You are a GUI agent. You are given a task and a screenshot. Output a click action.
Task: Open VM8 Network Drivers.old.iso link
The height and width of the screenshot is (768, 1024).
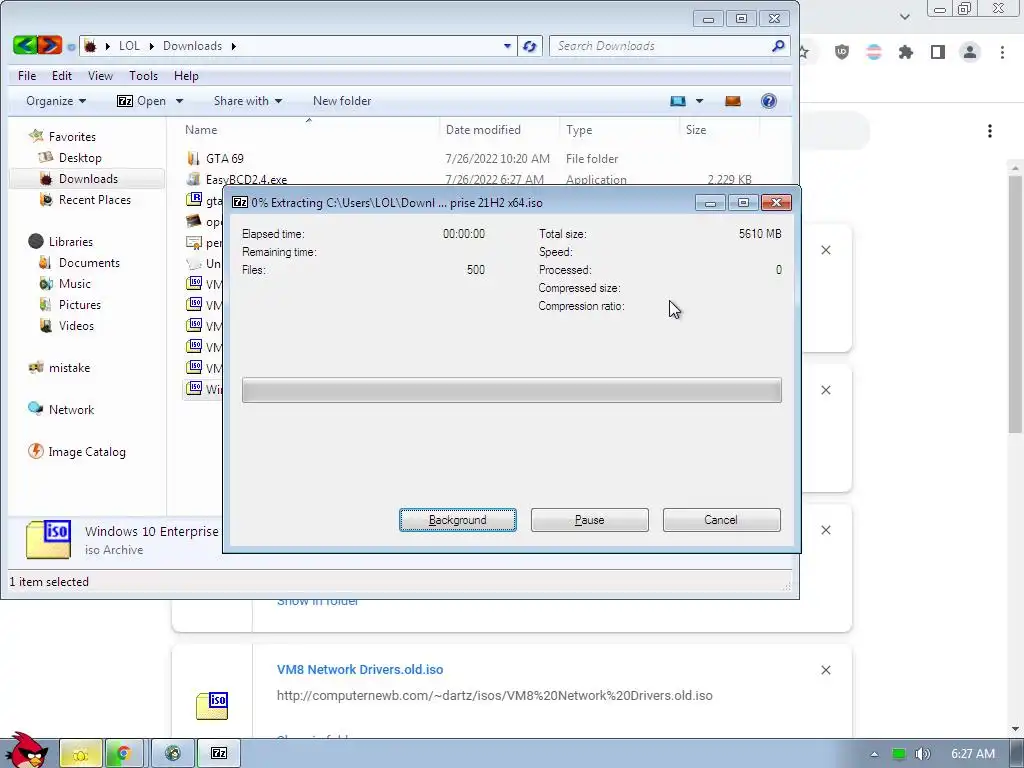[x=360, y=669]
